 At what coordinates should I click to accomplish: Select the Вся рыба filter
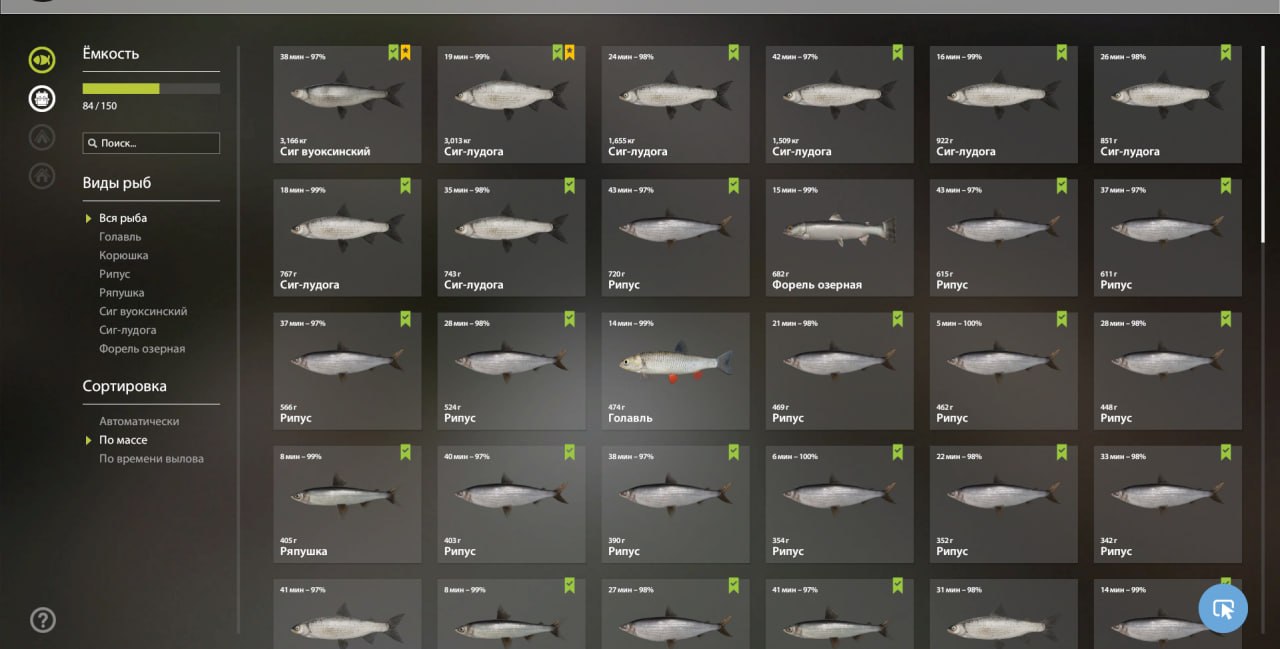[123, 218]
